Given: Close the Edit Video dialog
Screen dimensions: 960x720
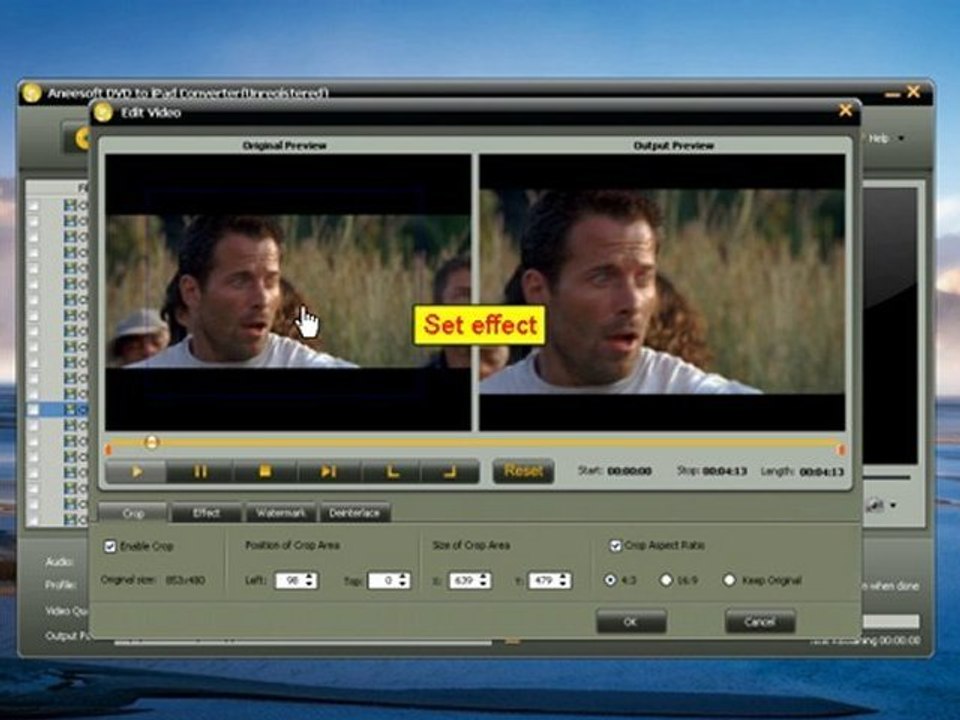Looking at the screenshot, I should [846, 110].
